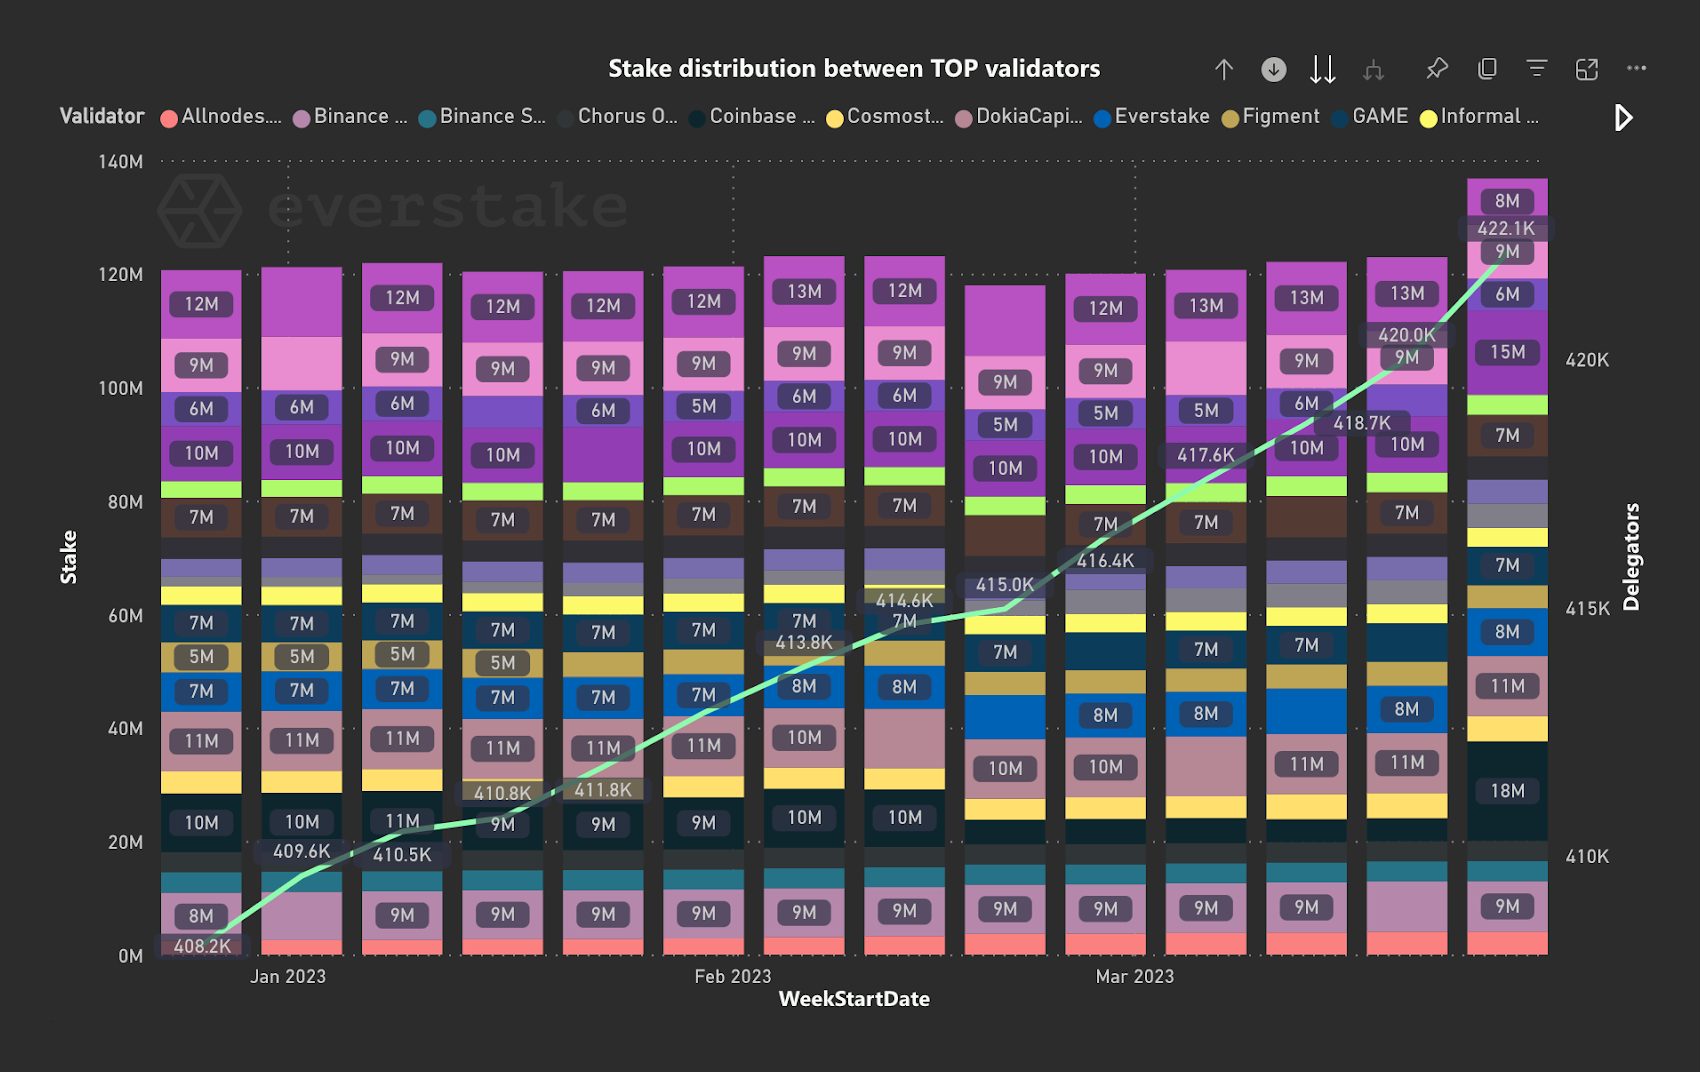Click the 410.8K line data label
This screenshot has height=1072, width=1700.
click(502, 793)
